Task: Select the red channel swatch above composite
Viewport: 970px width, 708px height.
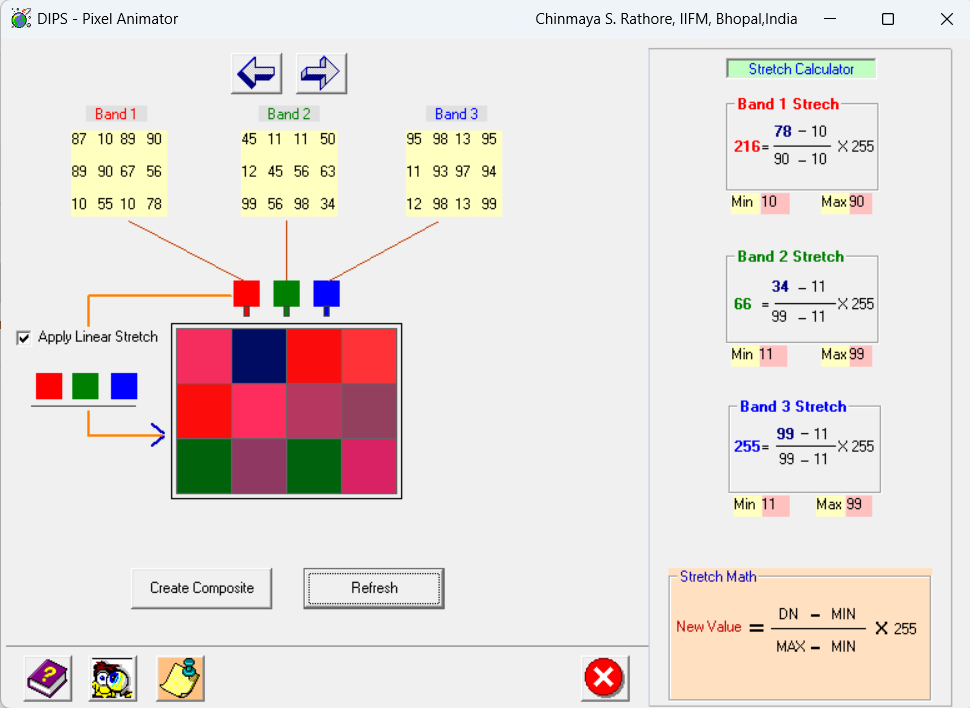Action: point(246,293)
